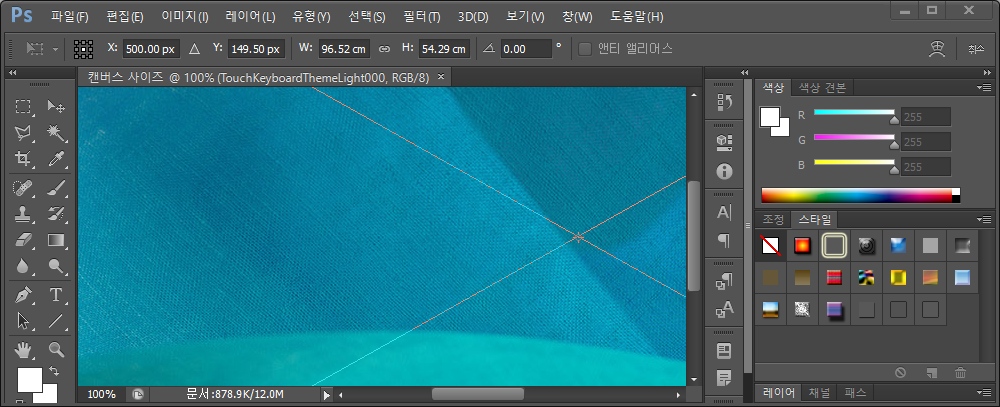This screenshot has width=1000, height=407.
Task: Select the Line tool
Action: pos(56,321)
